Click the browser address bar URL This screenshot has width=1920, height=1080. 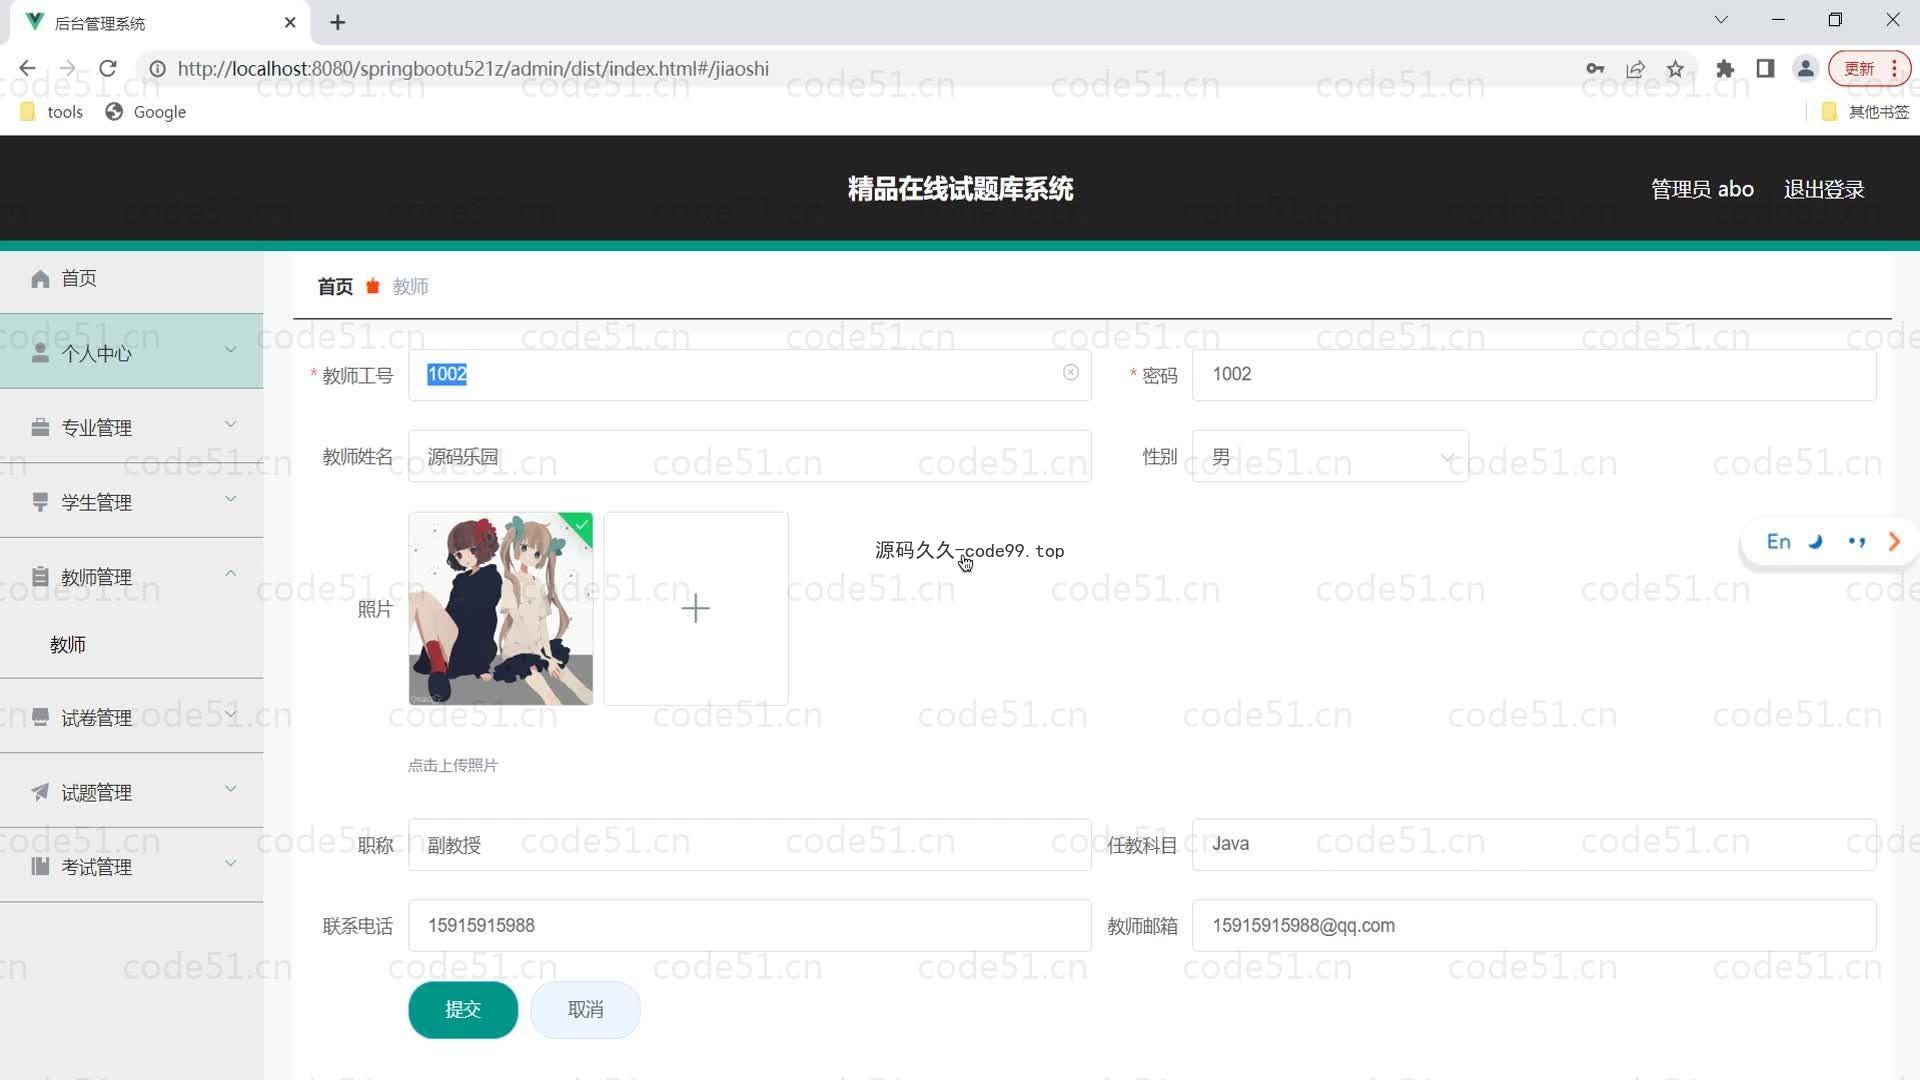(473, 68)
